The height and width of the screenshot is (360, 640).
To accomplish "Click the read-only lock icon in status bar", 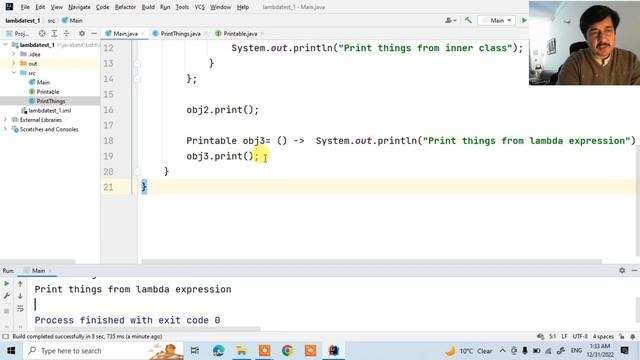I will click(622, 336).
